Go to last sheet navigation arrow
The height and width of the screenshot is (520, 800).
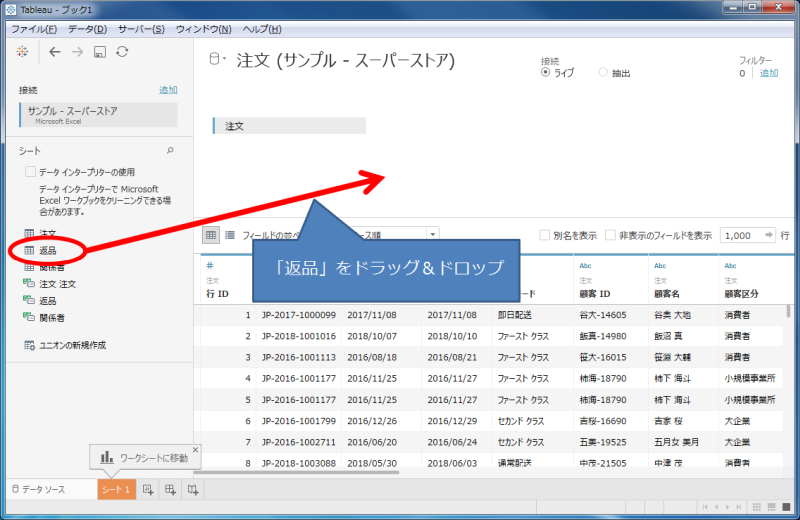pyautogui.click(x=738, y=507)
